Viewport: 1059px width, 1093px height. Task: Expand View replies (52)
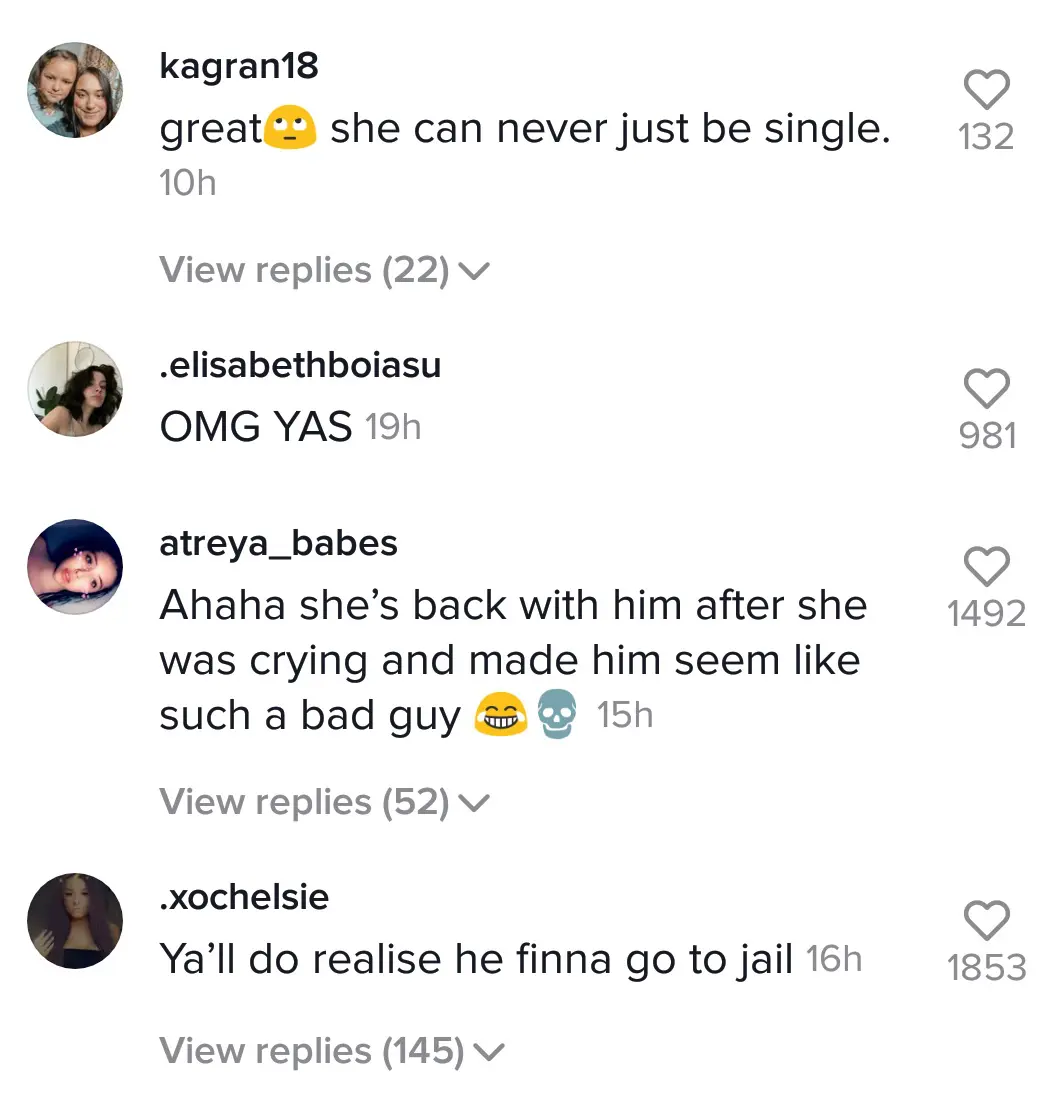(325, 802)
